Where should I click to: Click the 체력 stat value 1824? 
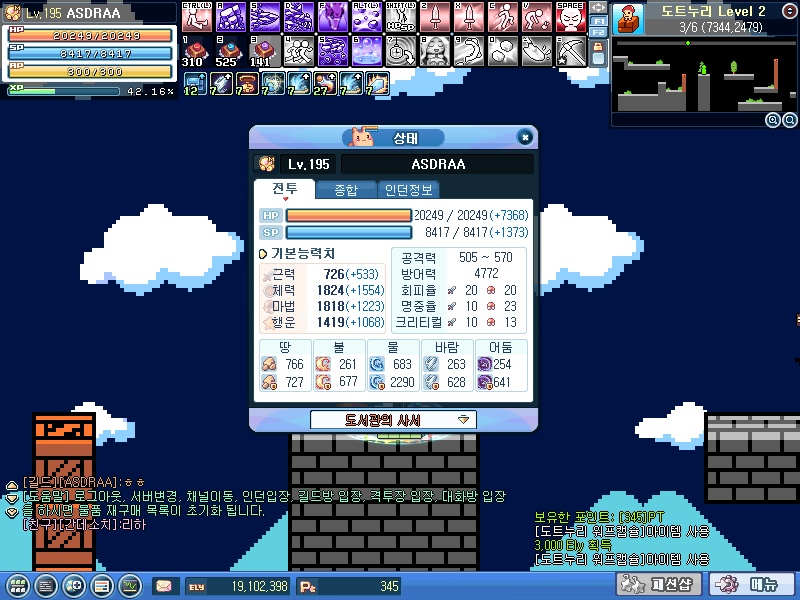(330, 290)
